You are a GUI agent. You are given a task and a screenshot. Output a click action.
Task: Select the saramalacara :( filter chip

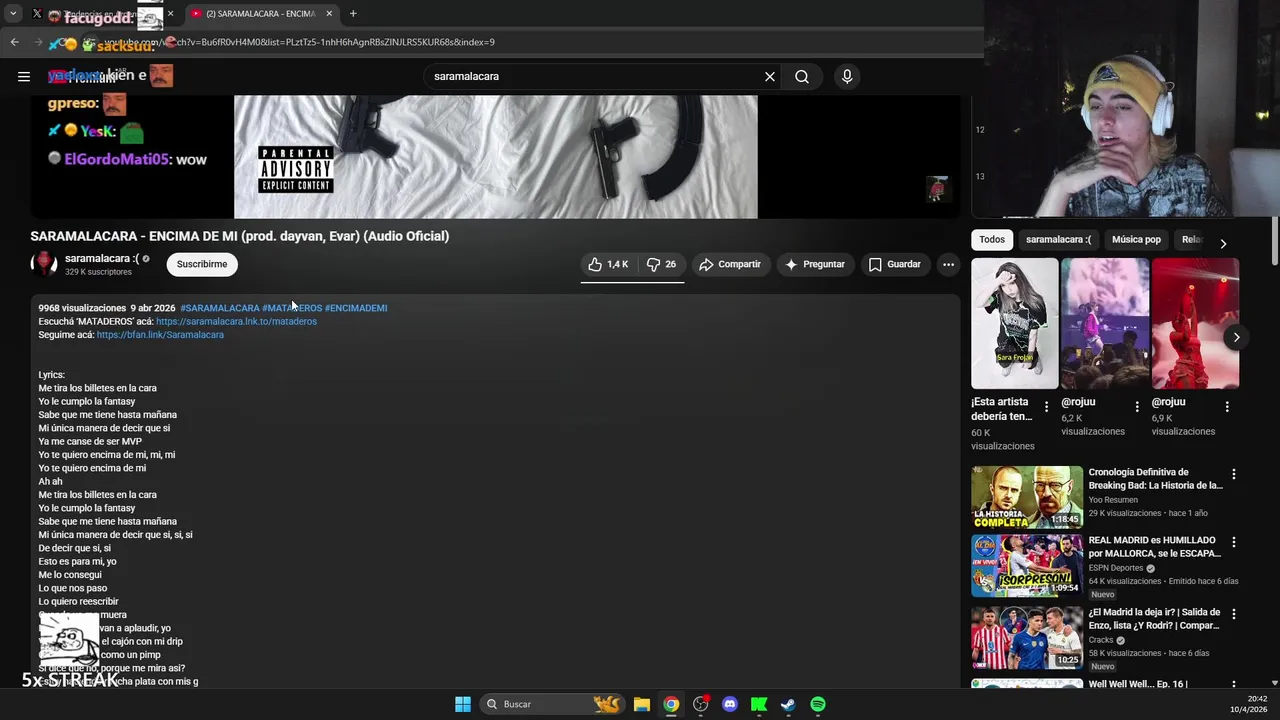coord(1058,240)
